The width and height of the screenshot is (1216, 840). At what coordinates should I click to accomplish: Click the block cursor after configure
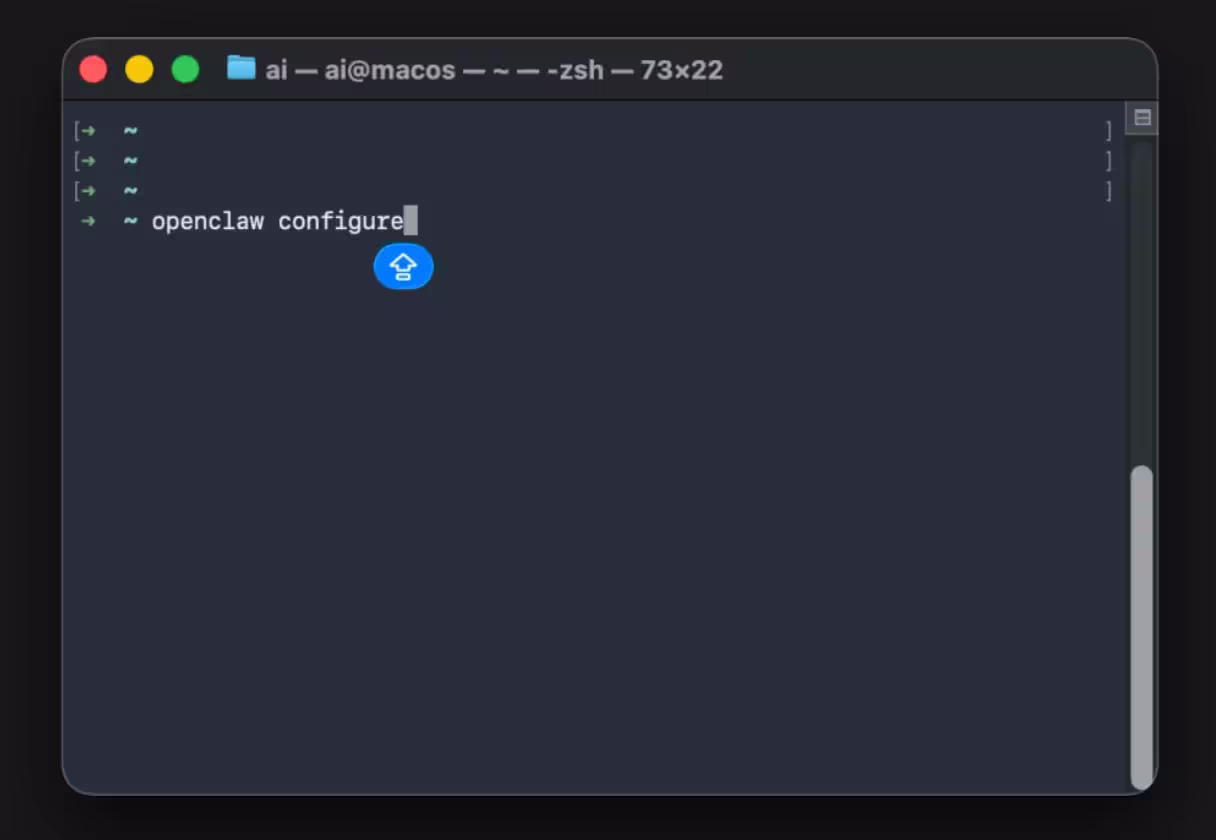coord(411,221)
